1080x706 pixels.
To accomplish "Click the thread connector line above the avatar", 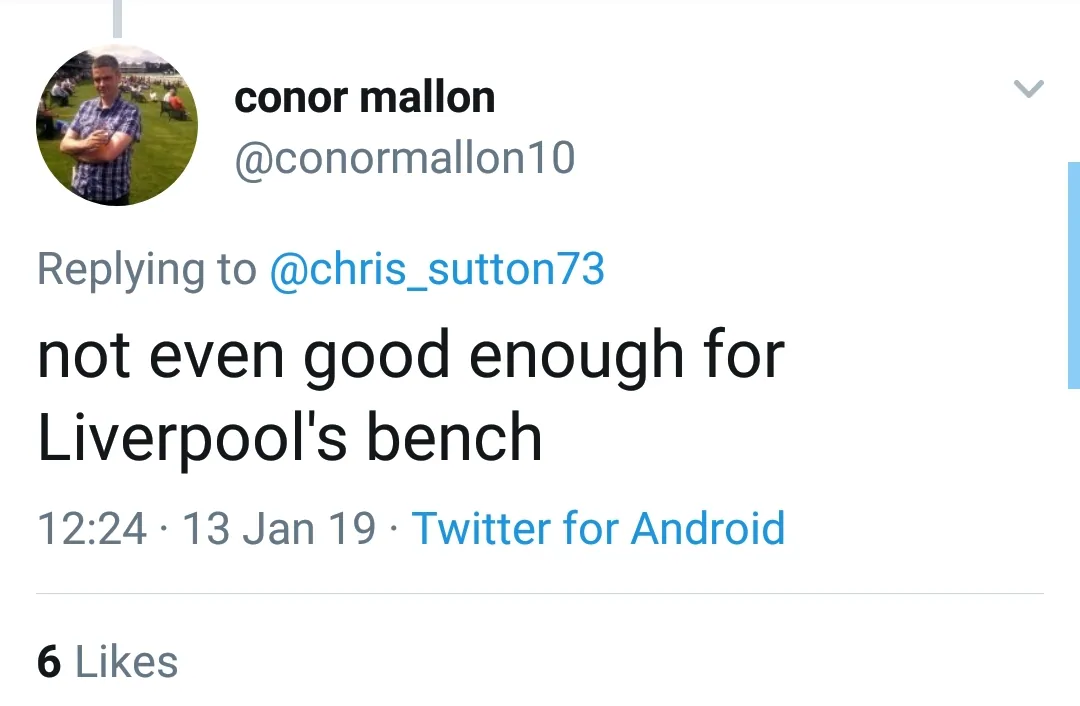I will click(117, 18).
